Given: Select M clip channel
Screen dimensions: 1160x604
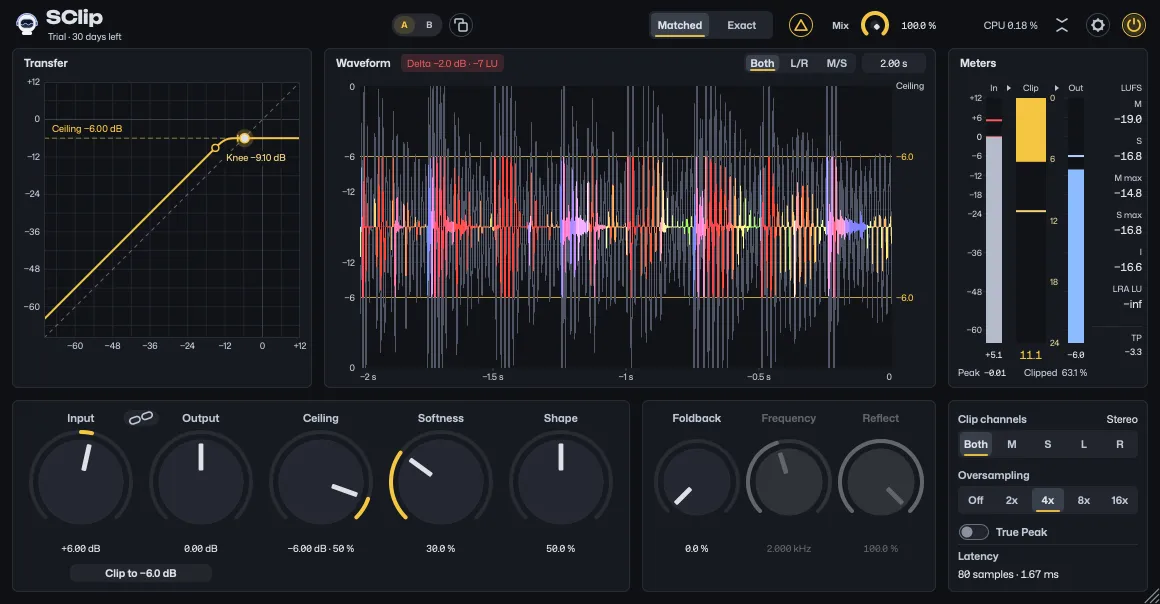Looking at the screenshot, I should pos(1011,444).
